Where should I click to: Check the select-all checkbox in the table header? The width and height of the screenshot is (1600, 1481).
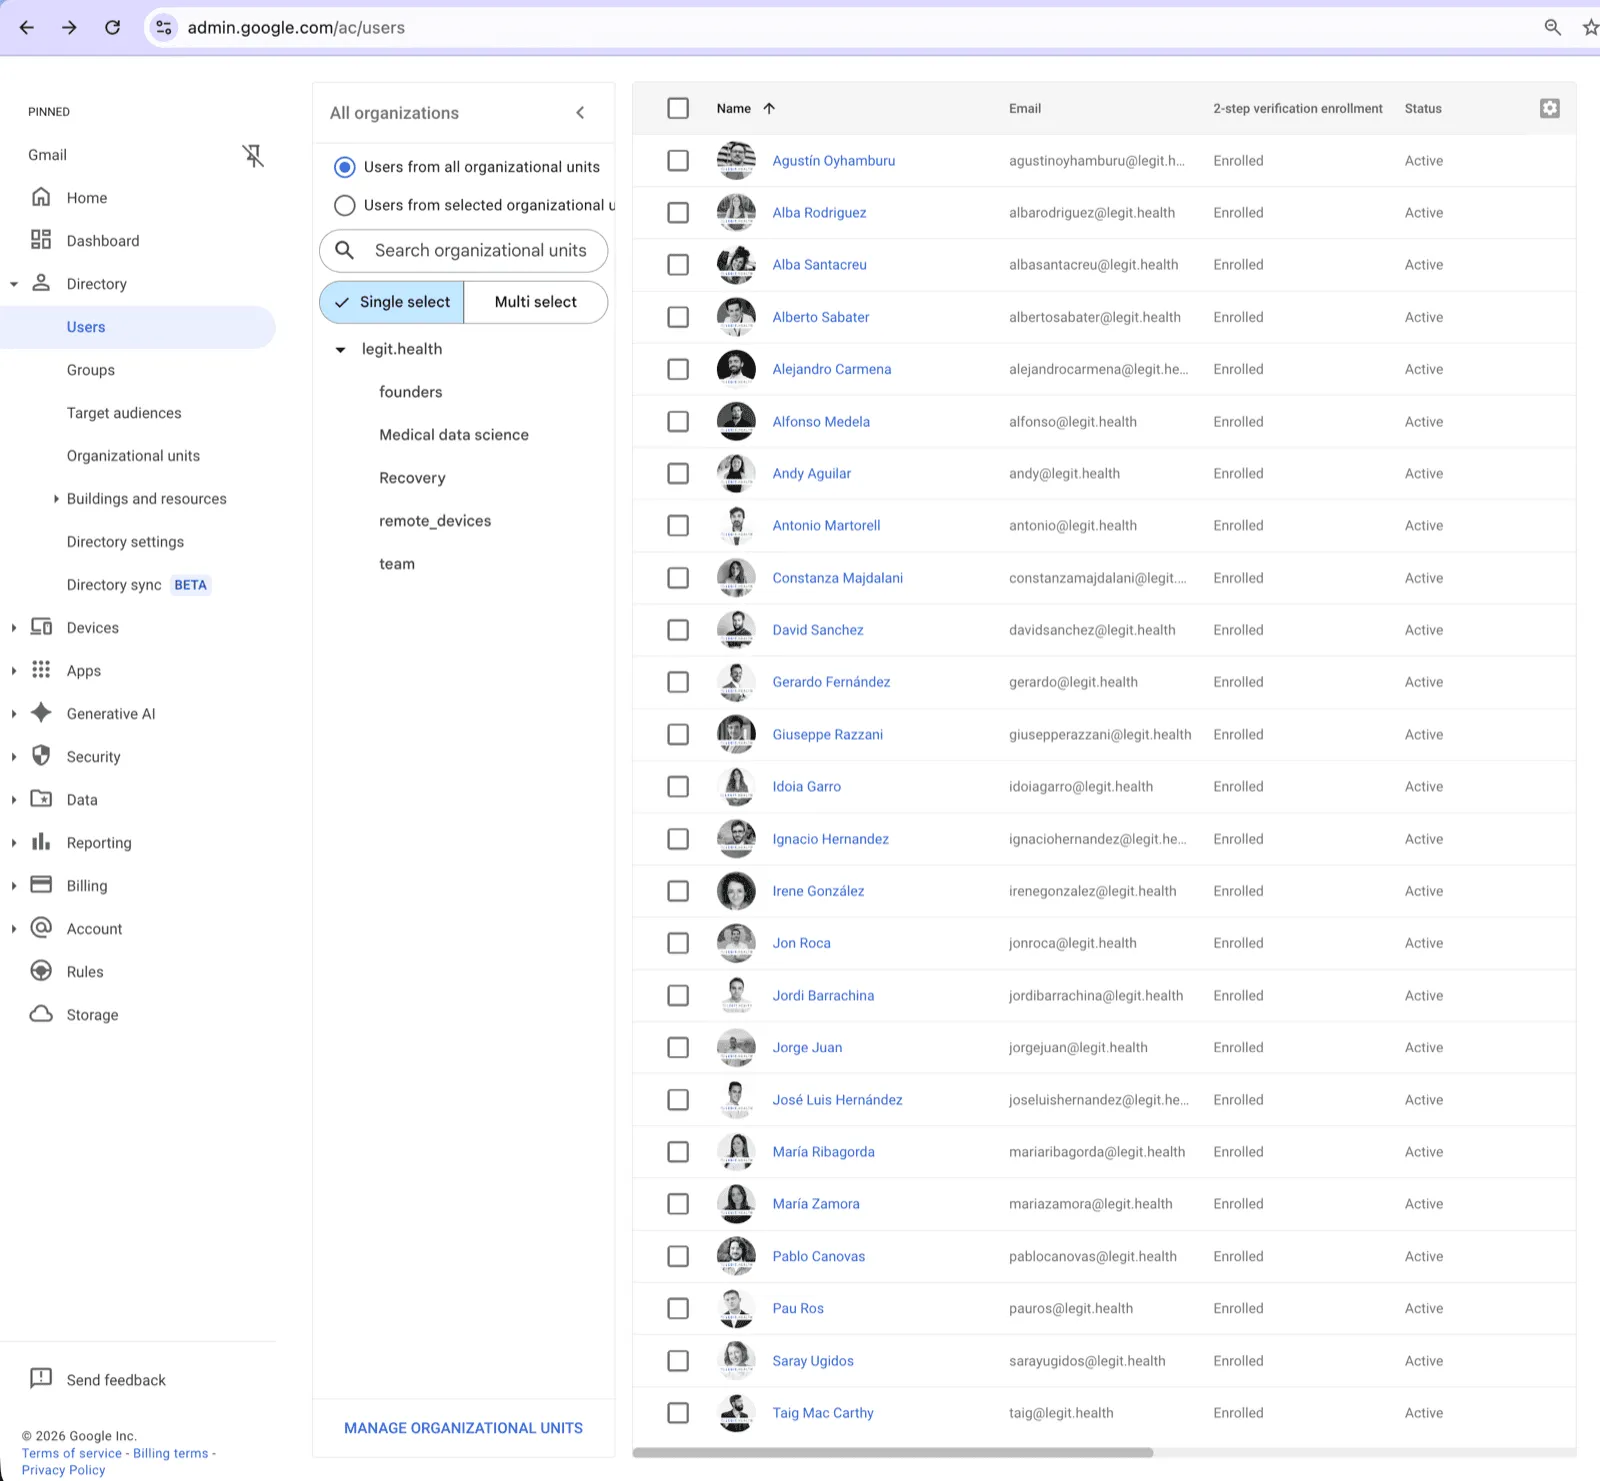(678, 107)
